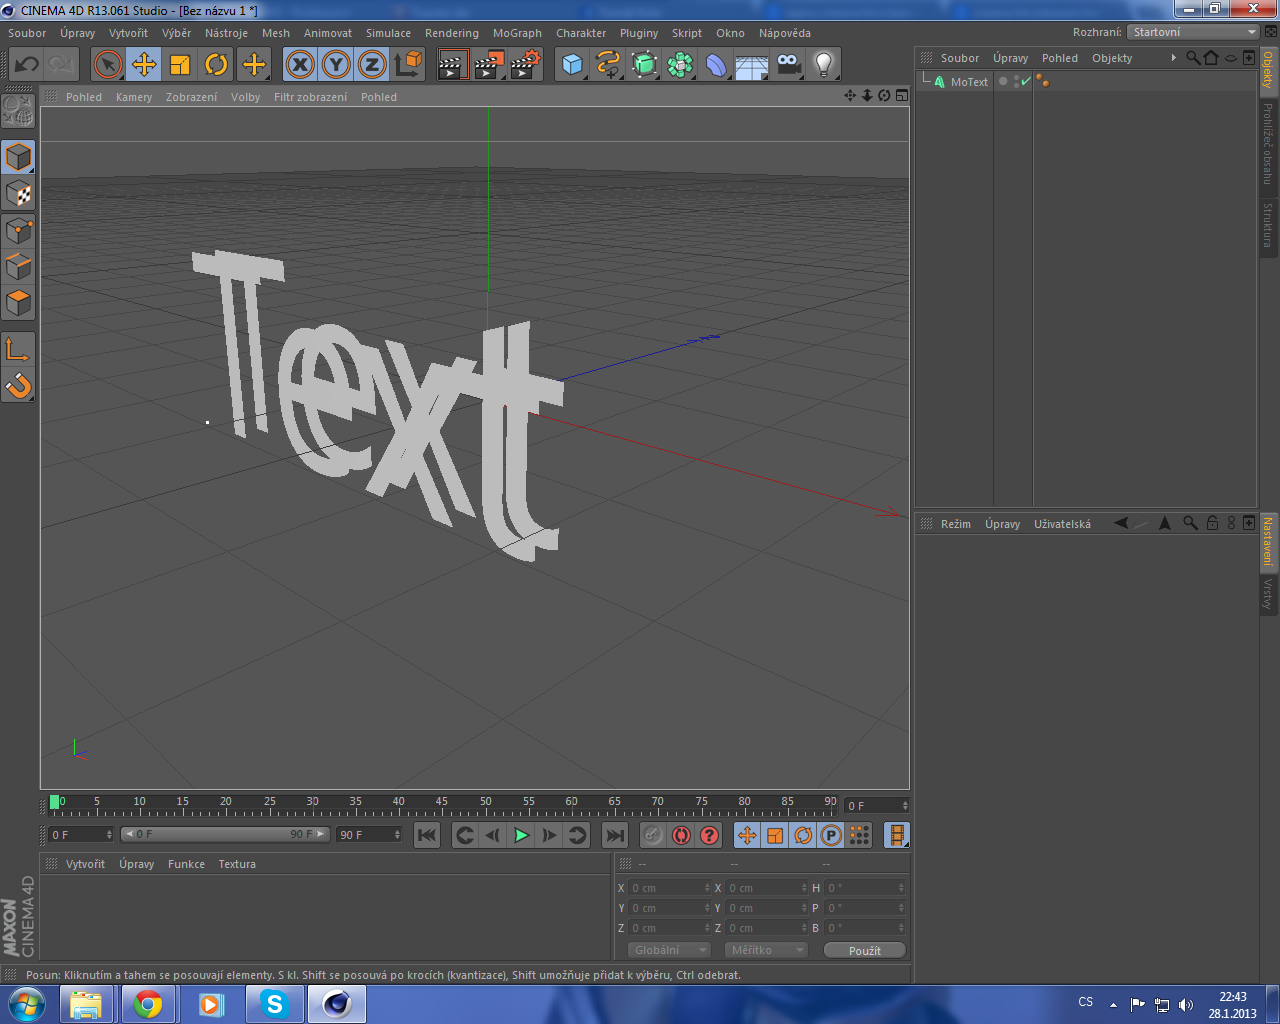This screenshot has height=1024, width=1280.
Task: Click the Undo arrow icon
Action: tap(27, 65)
